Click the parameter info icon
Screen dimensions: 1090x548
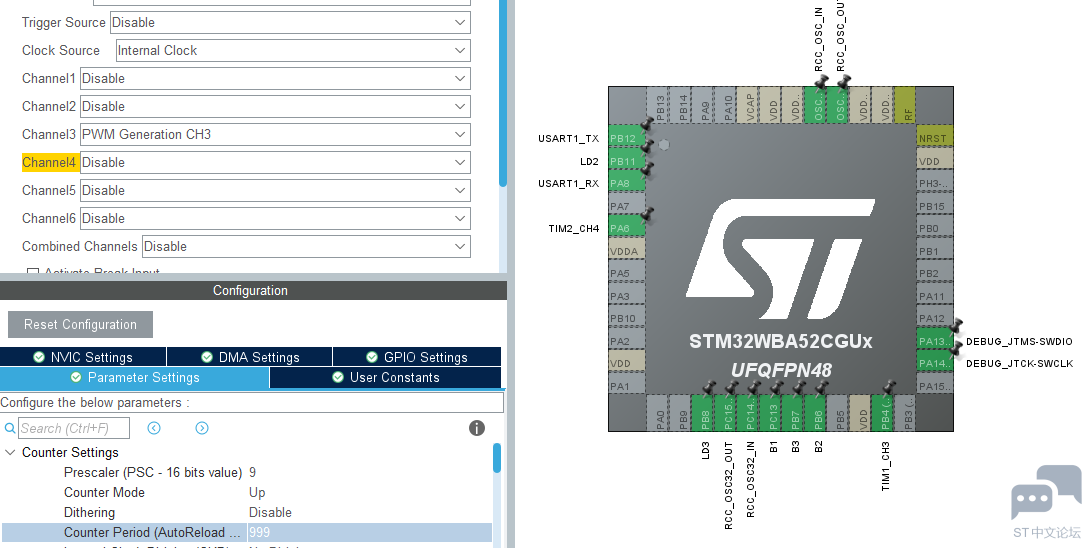[x=477, y=428]
